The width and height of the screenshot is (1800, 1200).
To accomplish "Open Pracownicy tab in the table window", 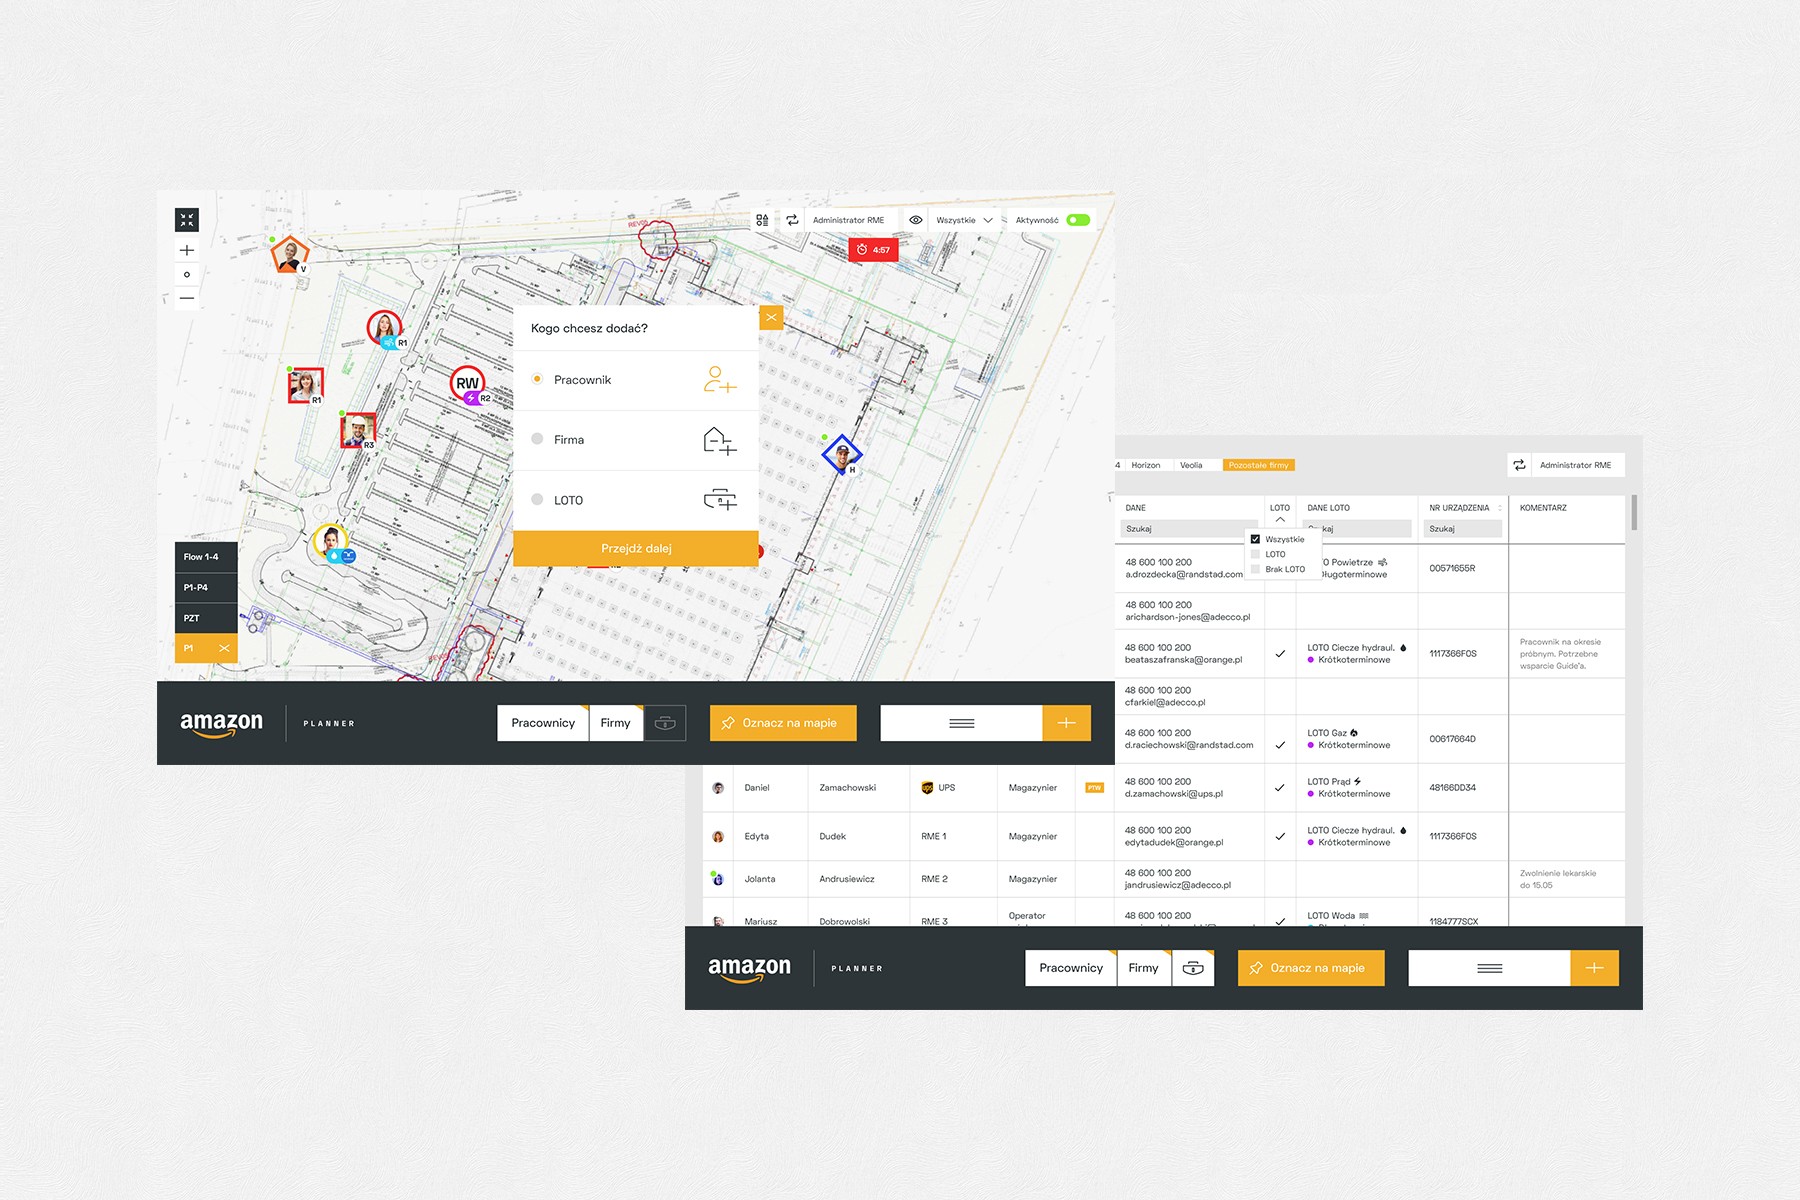I will (x=1071, y=968).
